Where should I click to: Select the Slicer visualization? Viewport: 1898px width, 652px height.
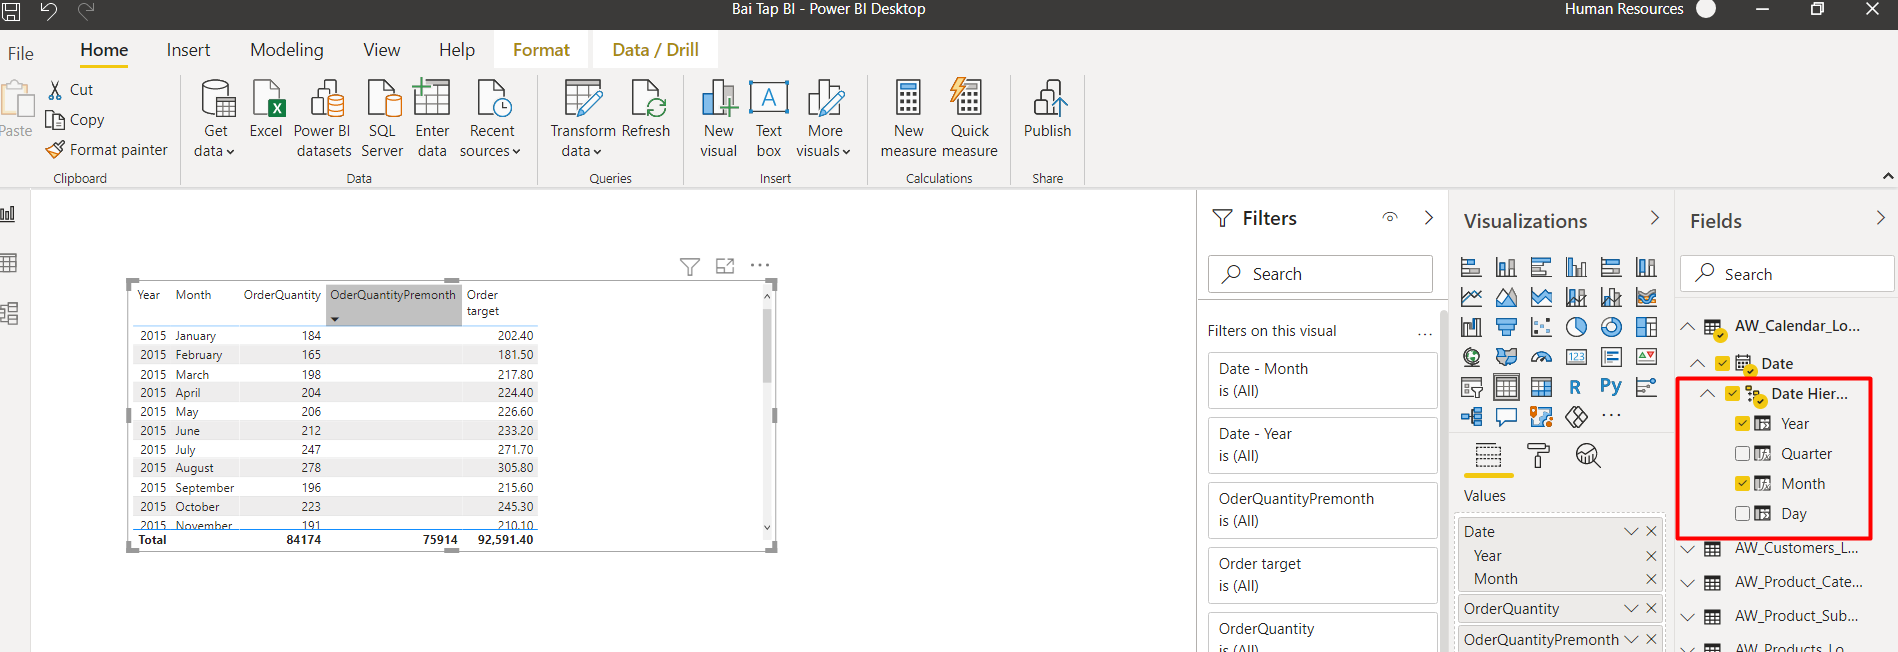click(1472, 387)
